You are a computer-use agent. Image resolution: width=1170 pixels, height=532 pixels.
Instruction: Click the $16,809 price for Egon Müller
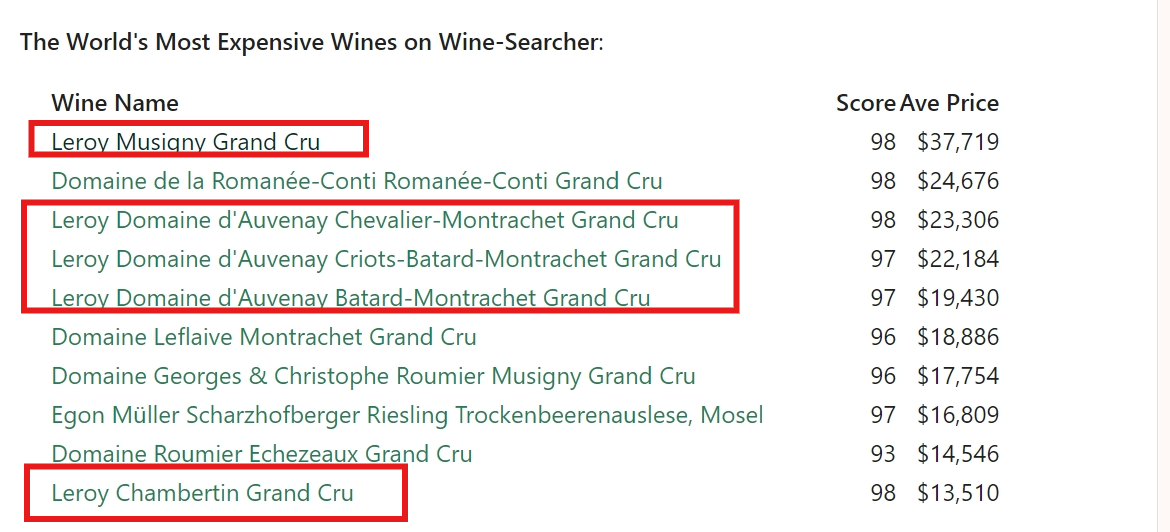pos(958,415)
